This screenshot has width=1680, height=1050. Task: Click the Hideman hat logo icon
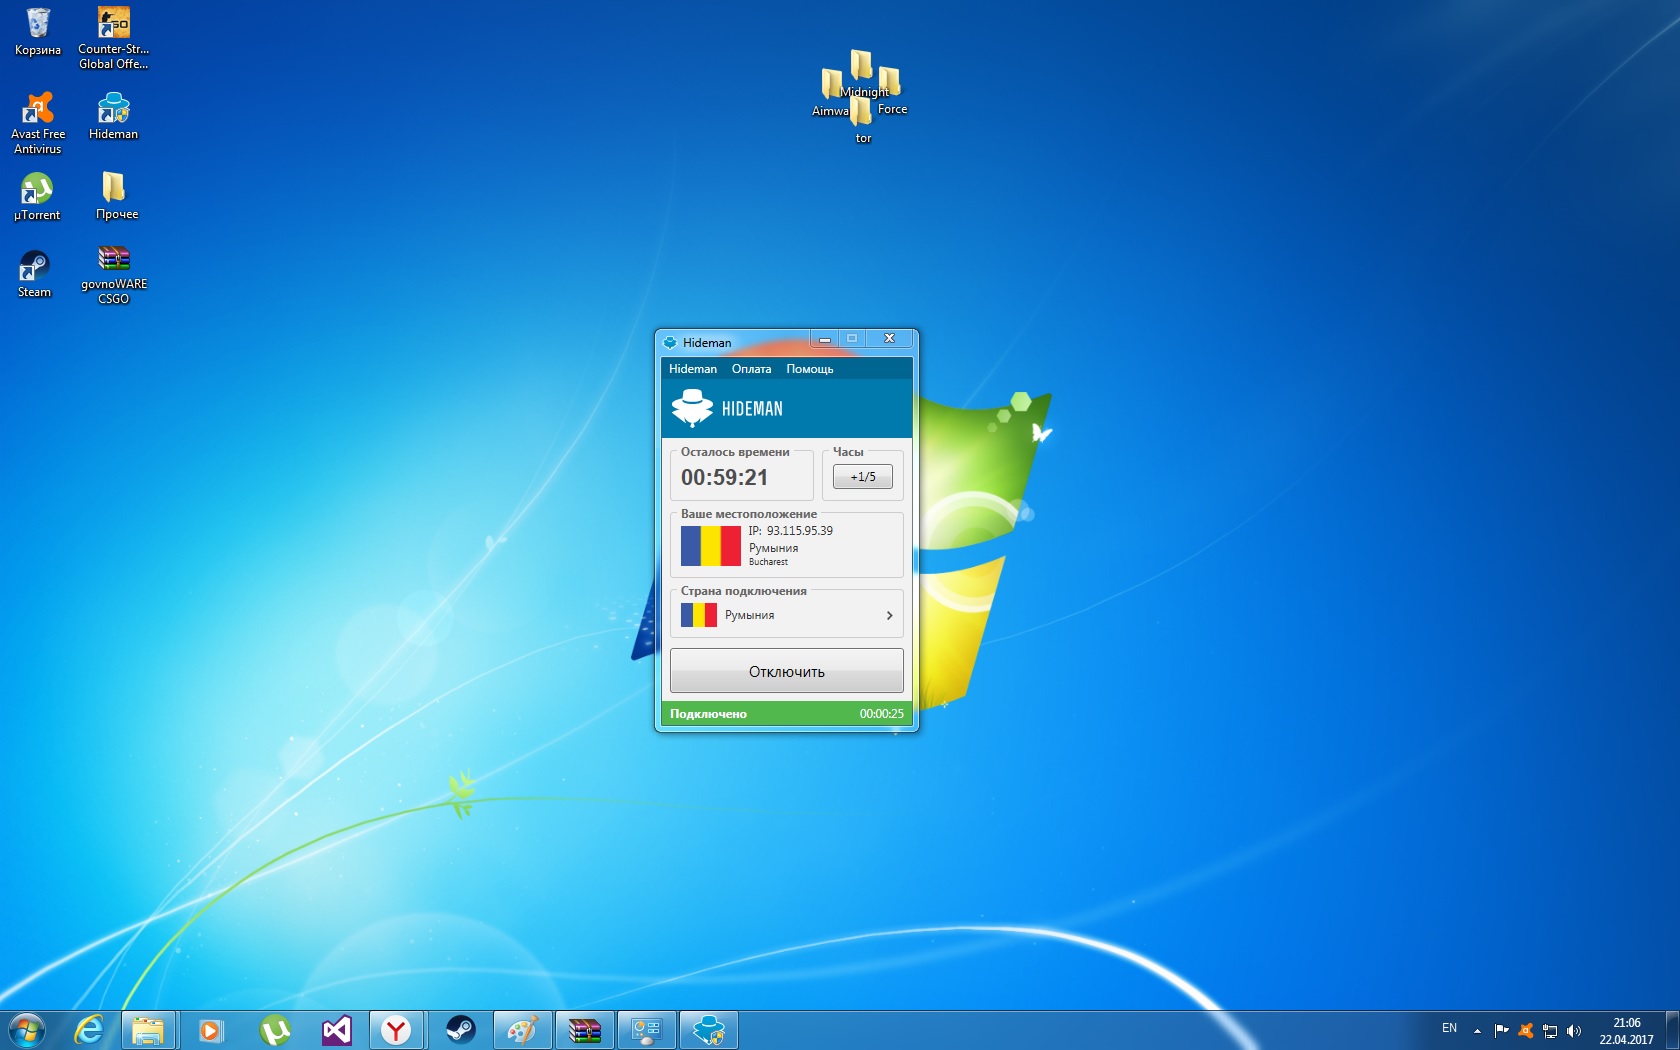tap(692, 408)
